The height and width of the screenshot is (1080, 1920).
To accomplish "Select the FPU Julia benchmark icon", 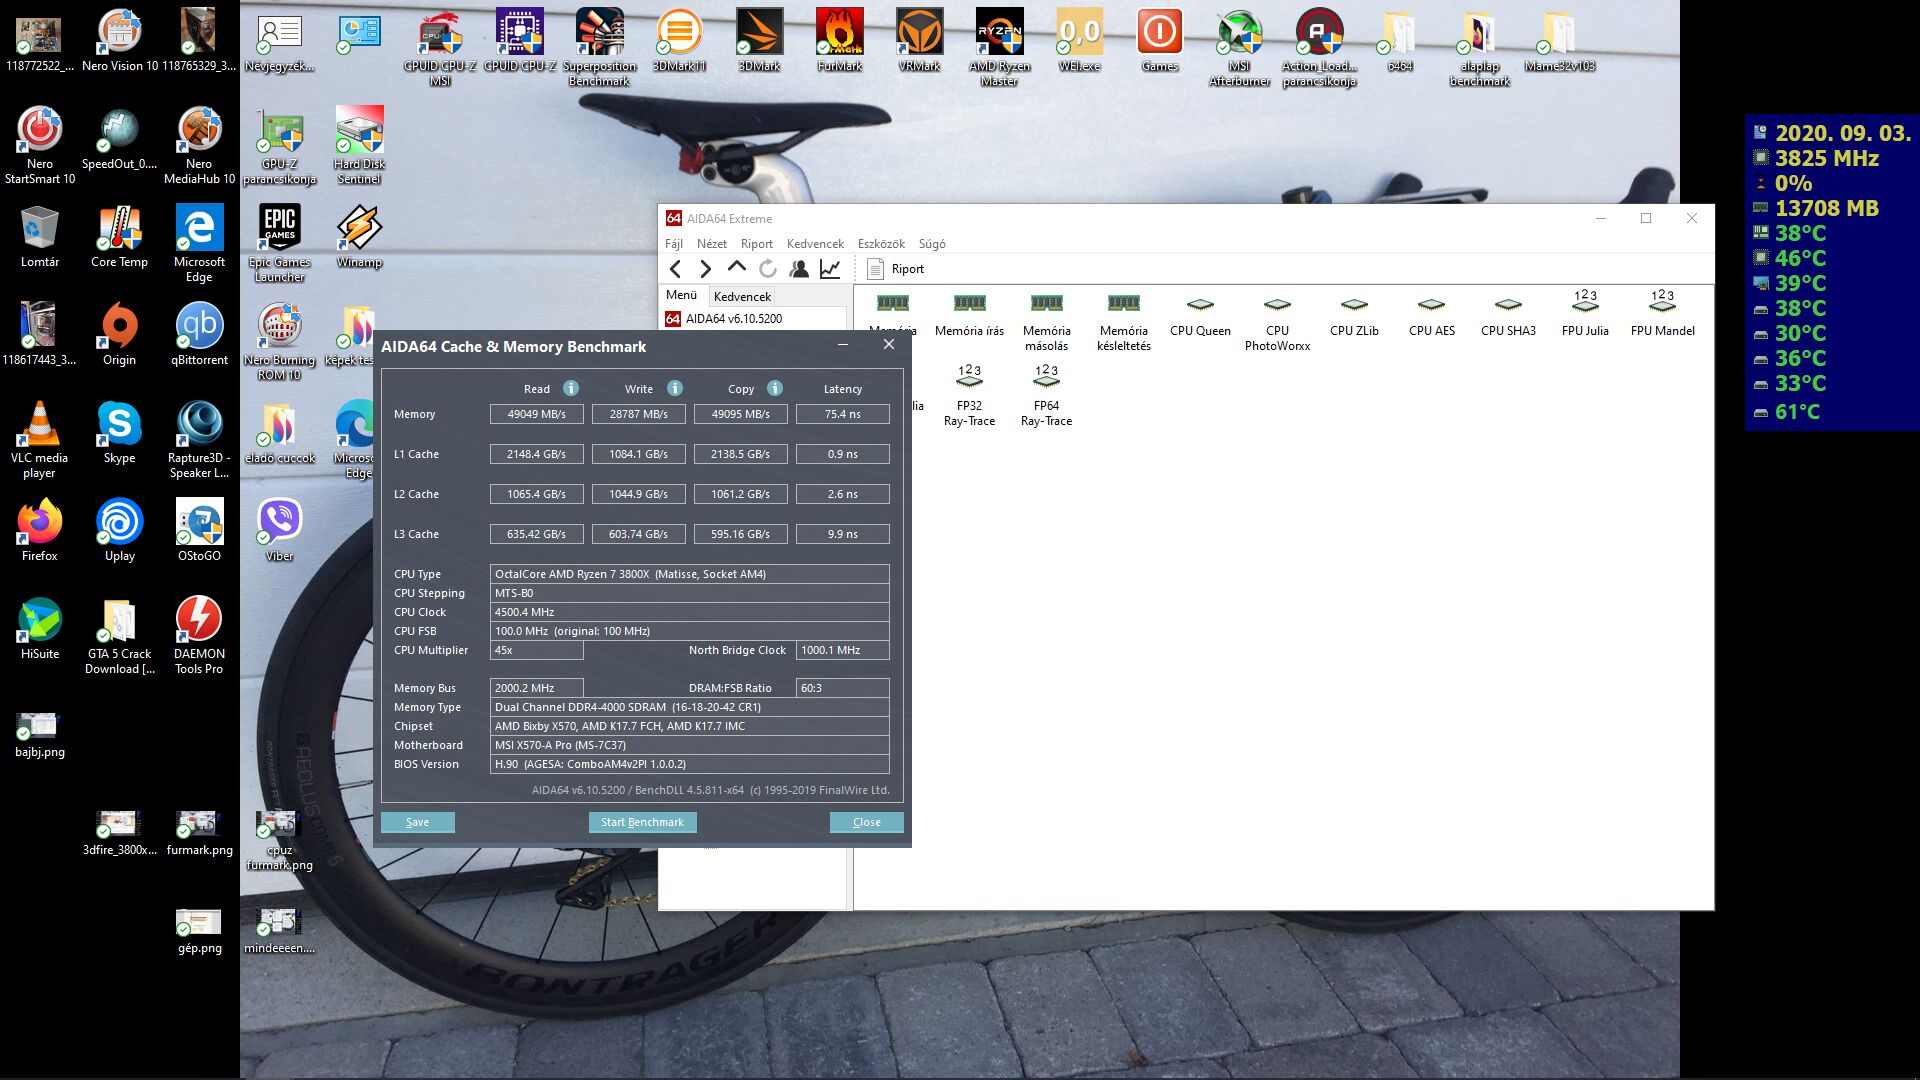I will pyautogui.click(x=1585, y=314).
